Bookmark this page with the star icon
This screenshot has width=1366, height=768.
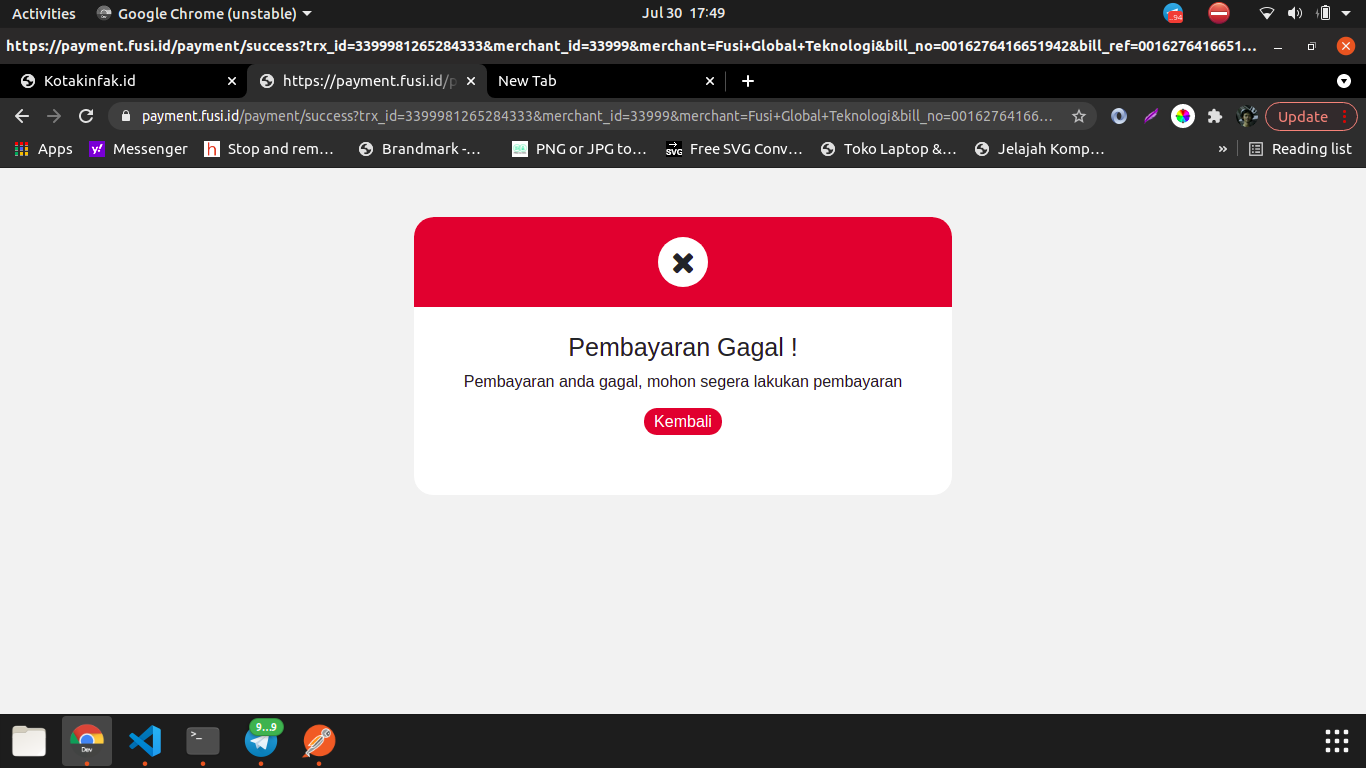point(1079,116)
